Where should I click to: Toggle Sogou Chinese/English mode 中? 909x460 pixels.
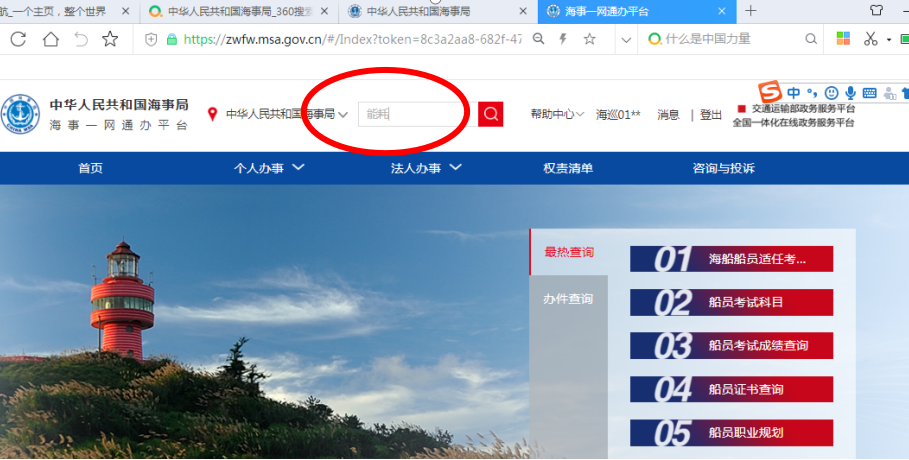[794, 93]
